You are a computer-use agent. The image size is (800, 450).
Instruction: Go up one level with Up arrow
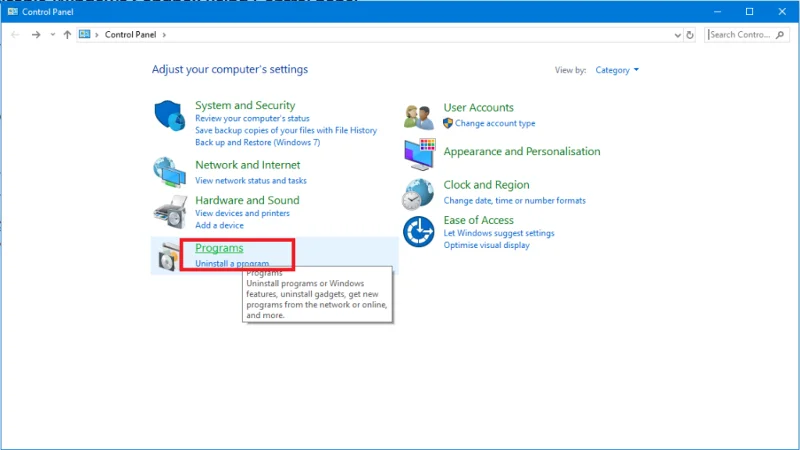point(67,35)
